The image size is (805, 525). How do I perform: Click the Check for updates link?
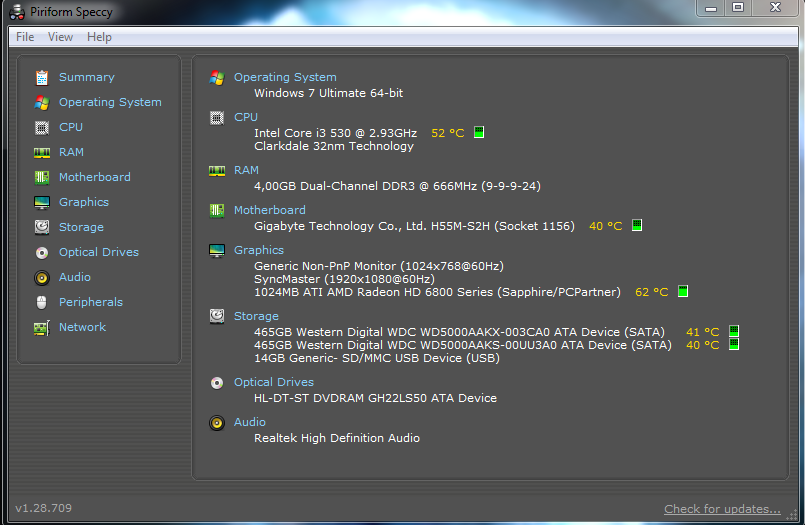[722, 509]
